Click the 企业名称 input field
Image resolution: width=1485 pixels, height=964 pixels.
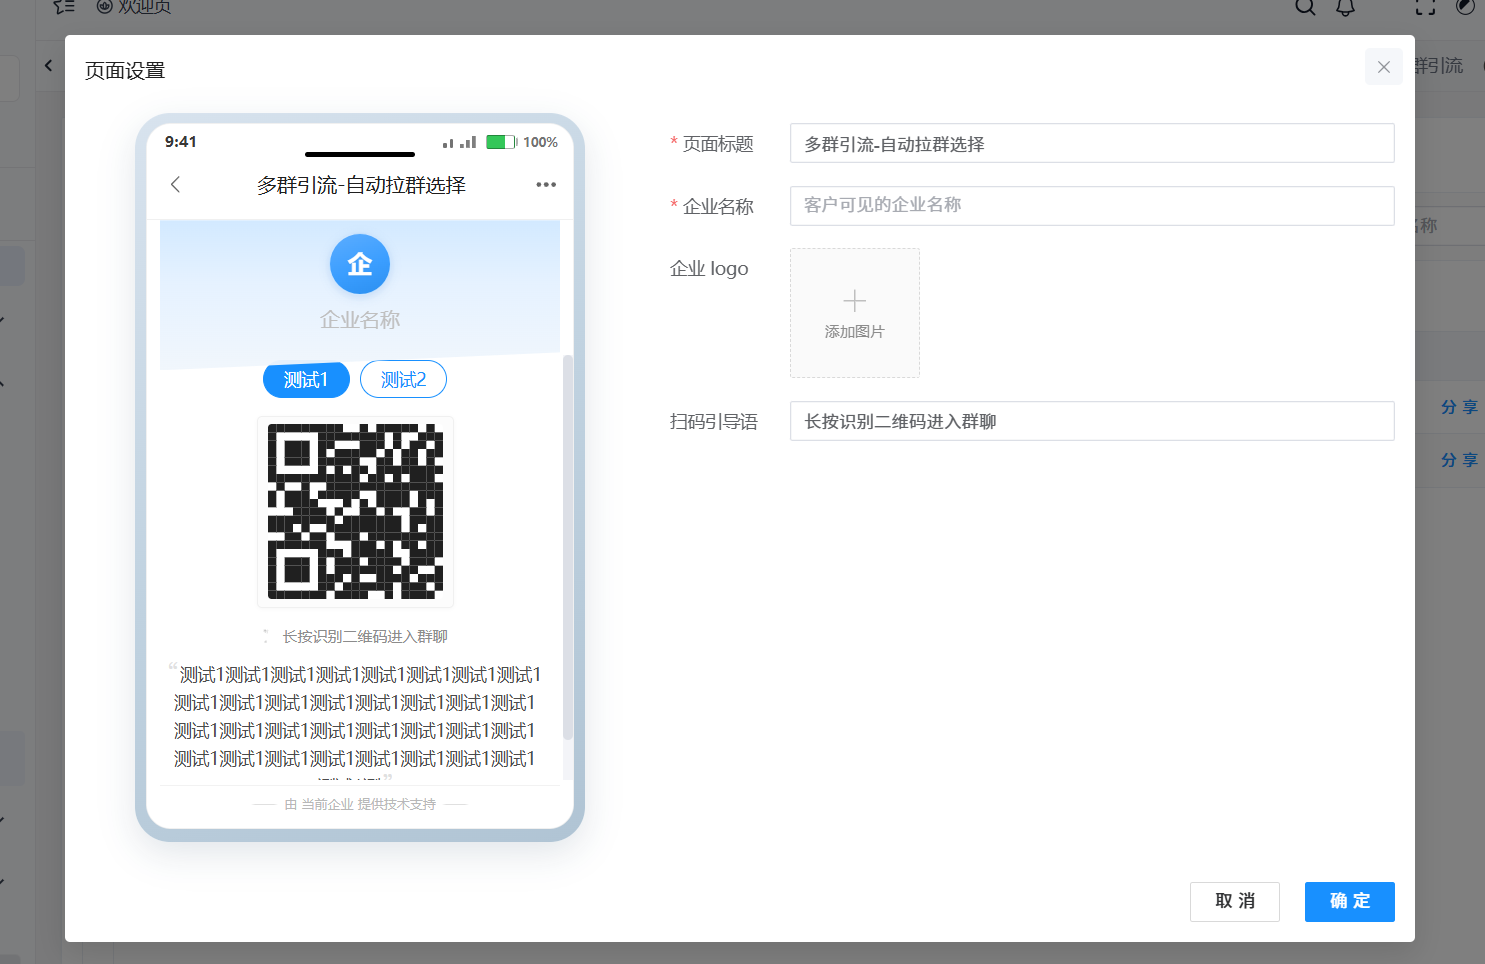[x=1092, y=205]
